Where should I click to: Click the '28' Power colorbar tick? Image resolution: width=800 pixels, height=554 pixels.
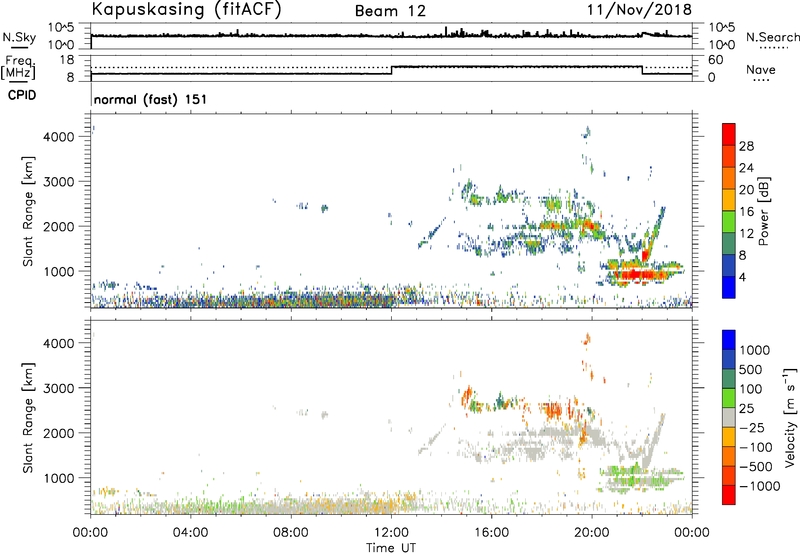click(746, 146)
